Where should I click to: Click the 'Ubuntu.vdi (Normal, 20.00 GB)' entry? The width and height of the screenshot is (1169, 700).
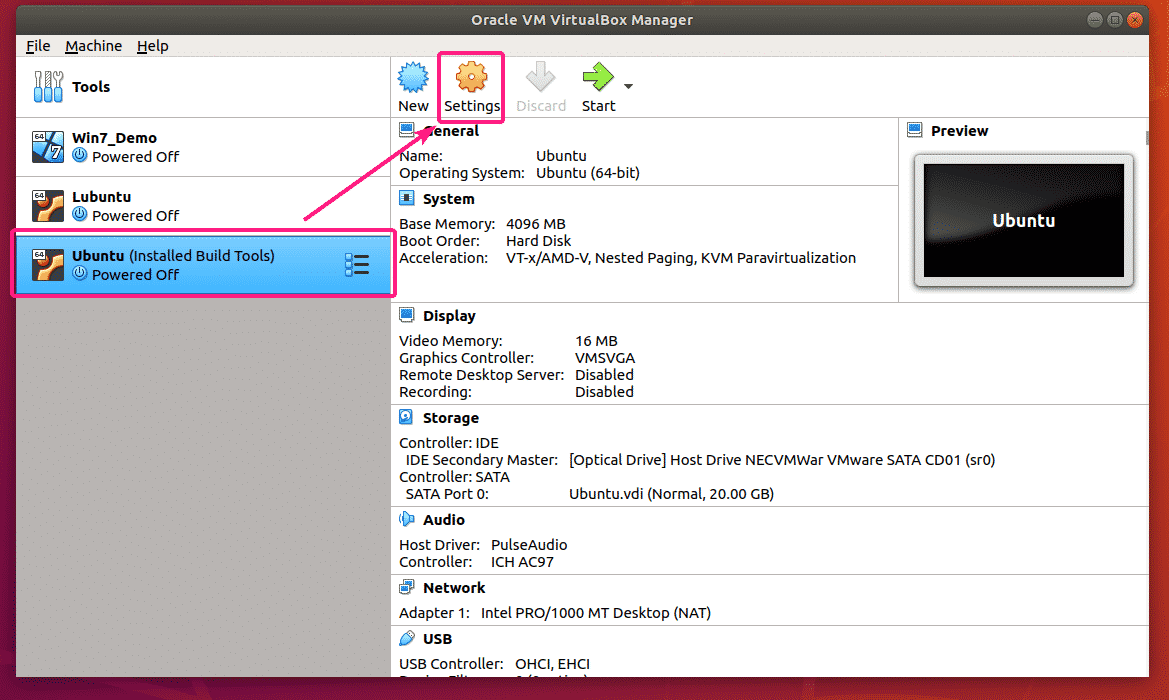point(671,494)
